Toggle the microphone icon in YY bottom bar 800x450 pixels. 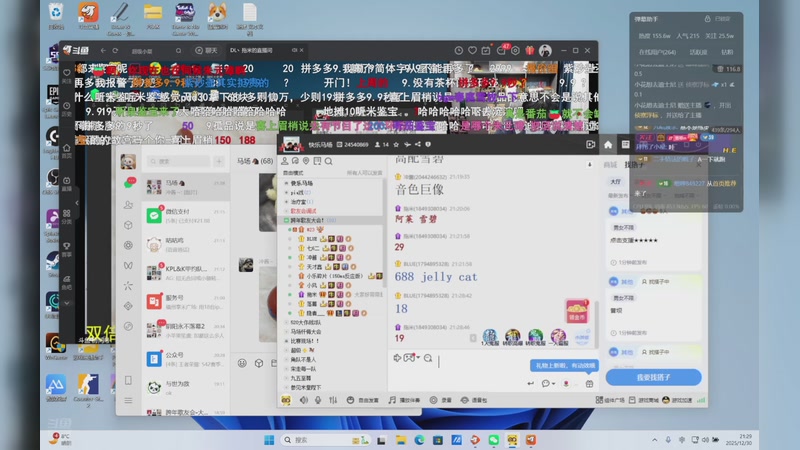click(318, 400)
